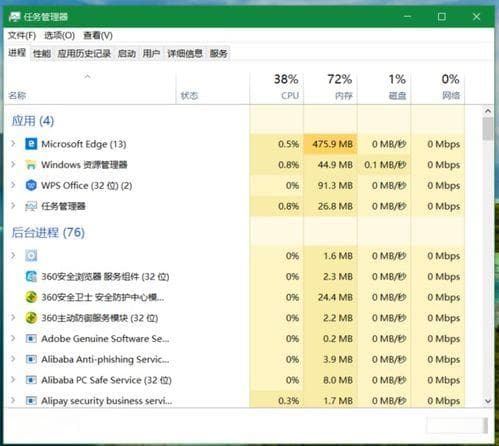The width and height of the screenshot is (499, 446).
Task: Click the 0.3% CPU value for Alipay
Action: 288,401
